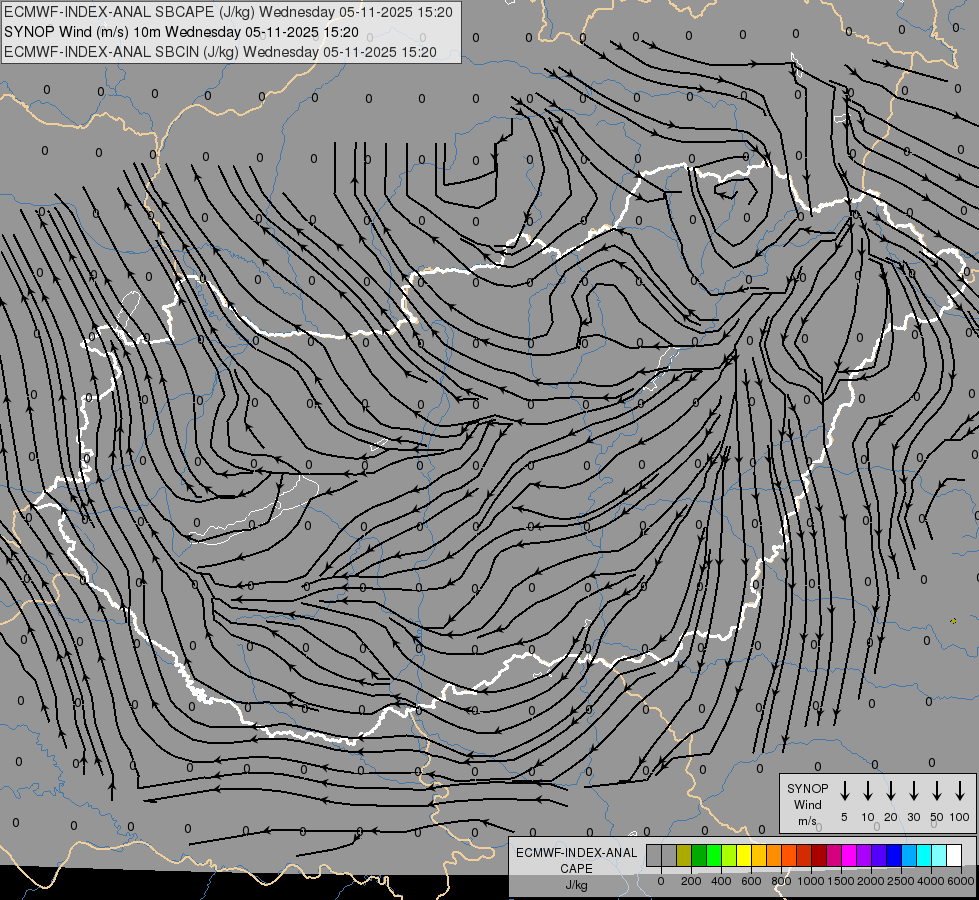Click the 100 m/s wind arrow in legend
This screenshot has width=979, height=900.
960,791
